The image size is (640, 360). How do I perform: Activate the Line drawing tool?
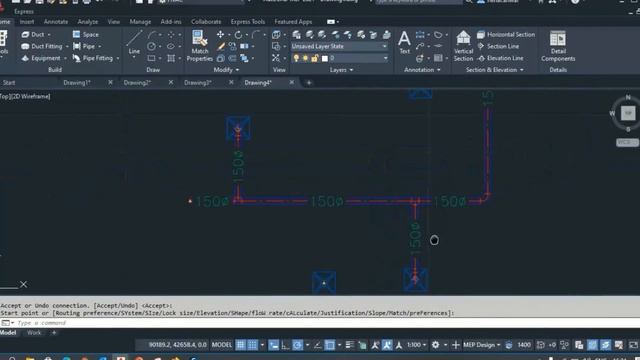click(x=134, y=42)
